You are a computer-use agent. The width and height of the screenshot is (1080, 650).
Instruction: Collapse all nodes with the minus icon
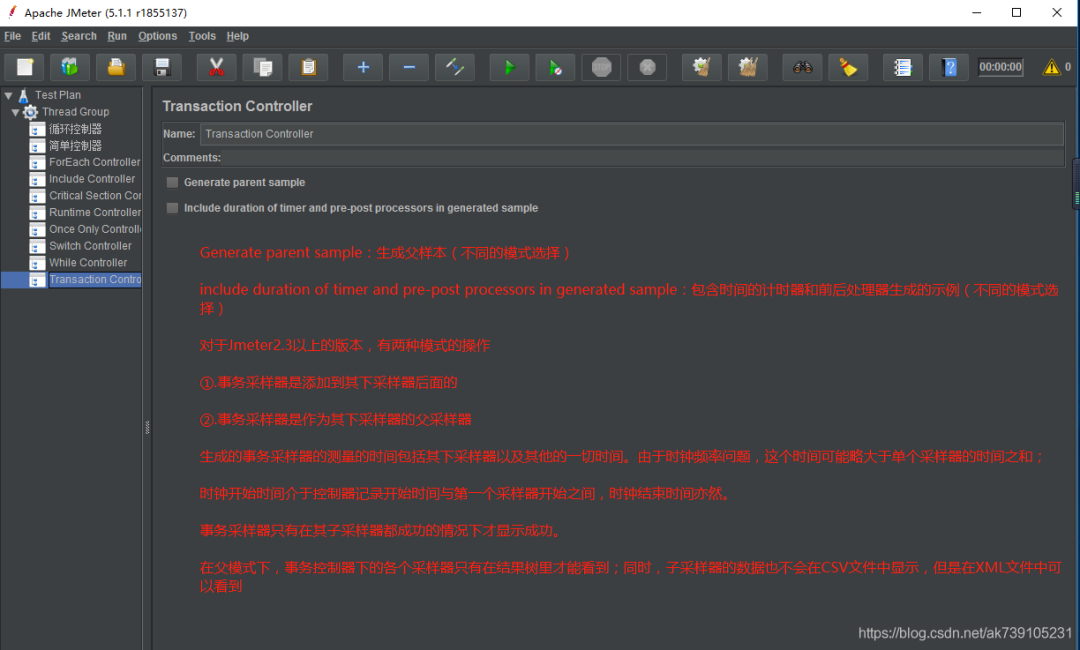click(x=409, y=67)
